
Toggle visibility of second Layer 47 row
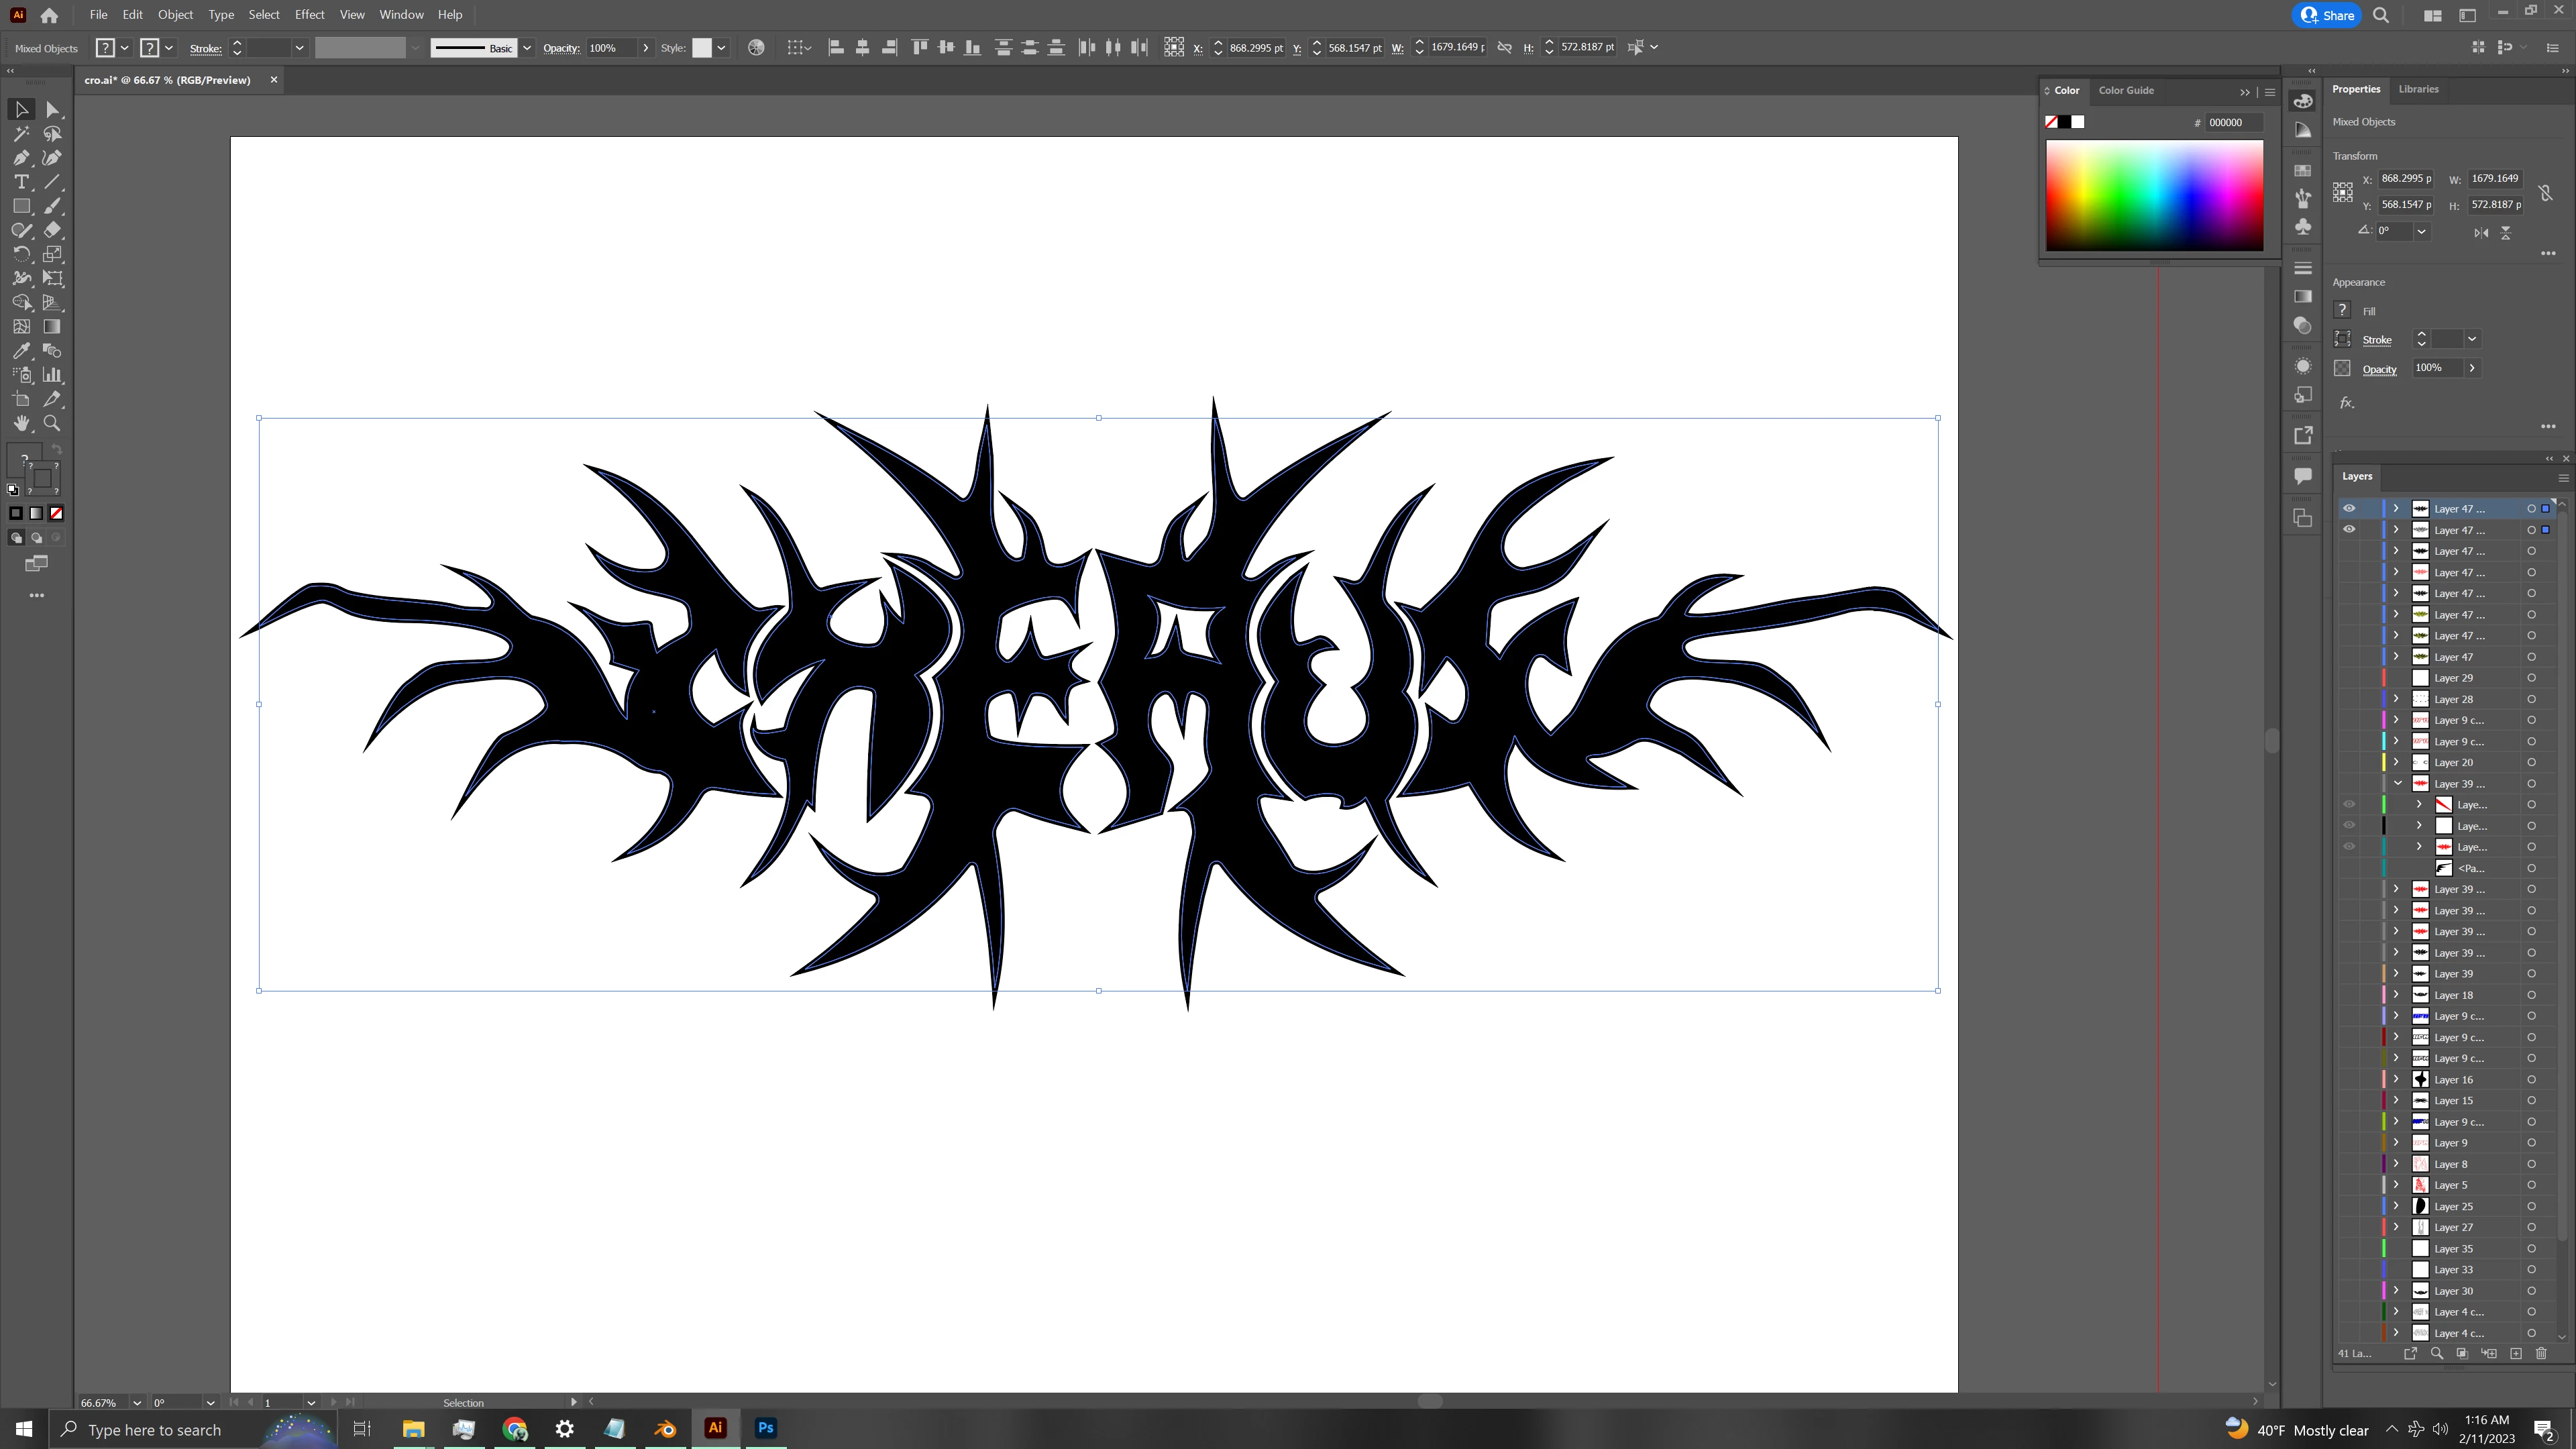coord(2349,530)
